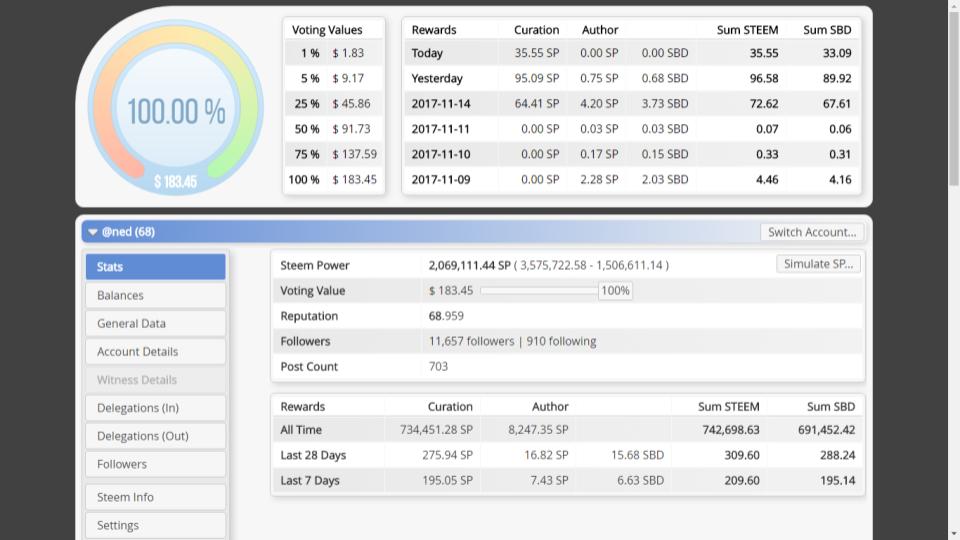Click the Post Count value 703
Viewport: 960px width, 540px height.
[438, 366]
